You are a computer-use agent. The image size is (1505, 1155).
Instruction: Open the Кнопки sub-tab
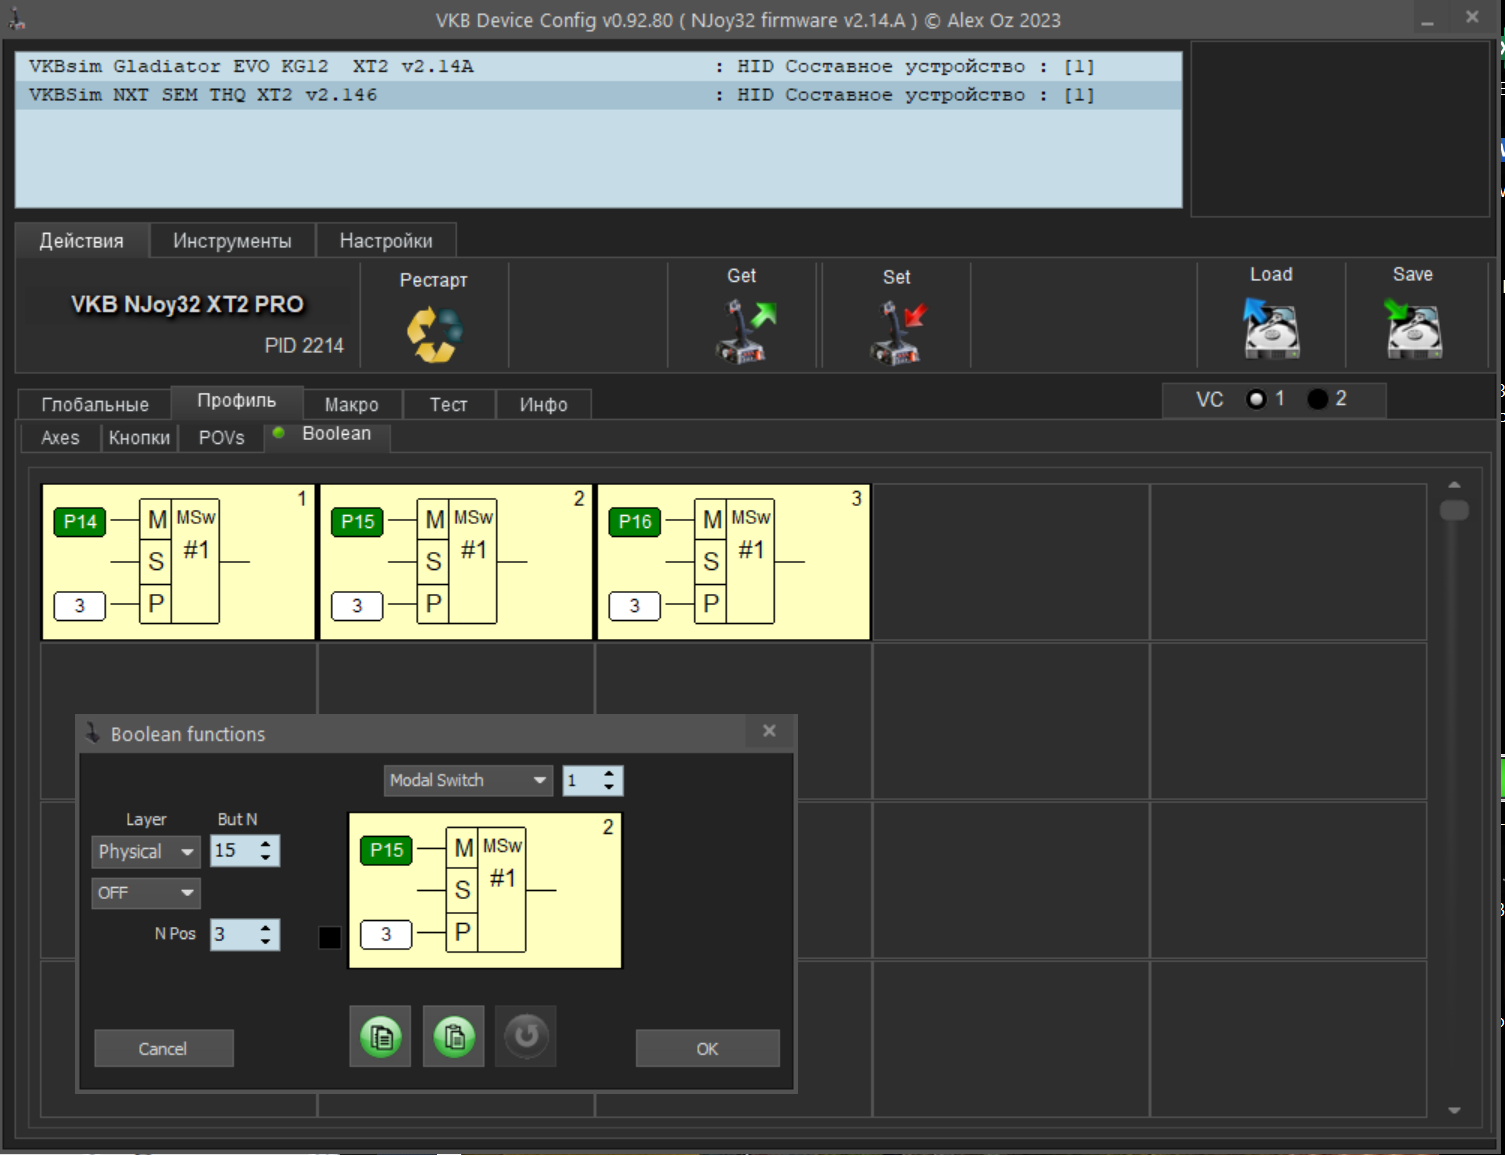point(139,438)
